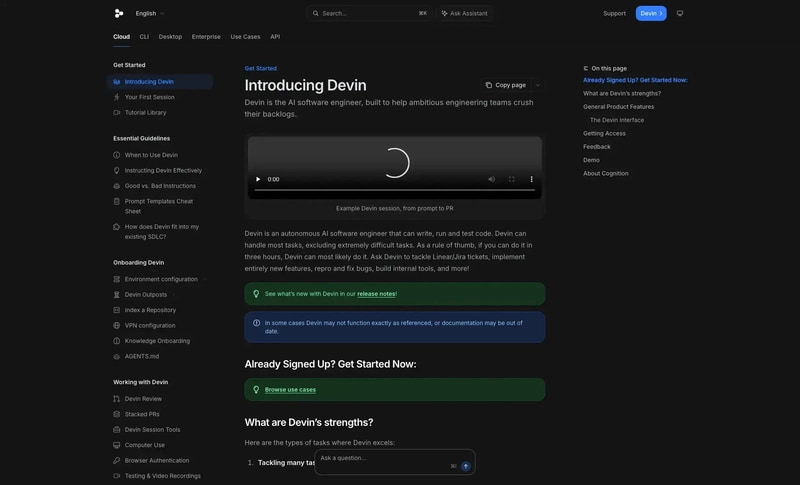
Task: Click the Computer Use monitor icon
Action: 117,445
